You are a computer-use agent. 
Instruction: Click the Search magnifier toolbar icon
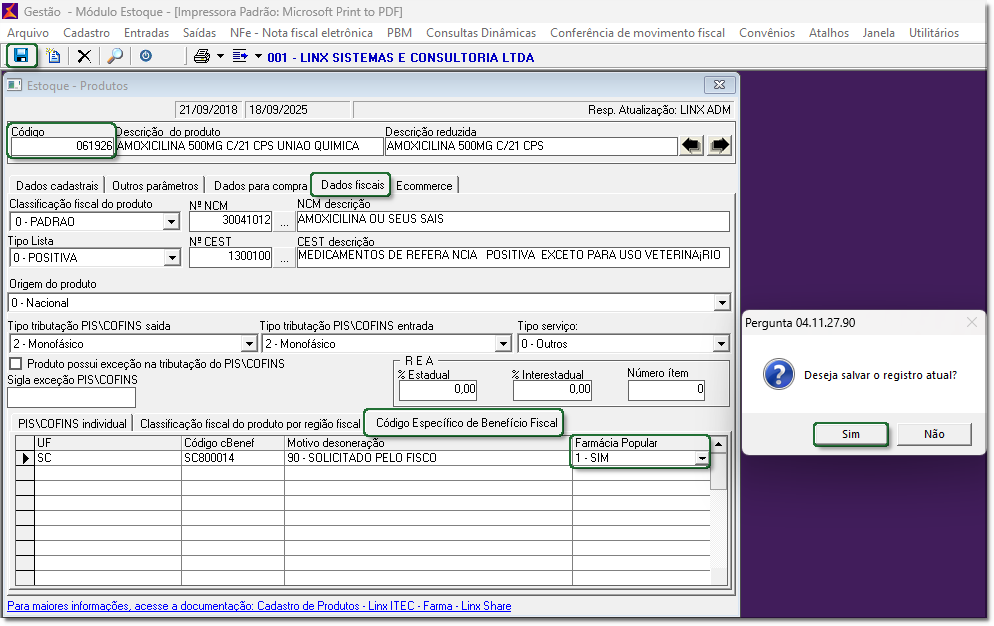point(115,56)
